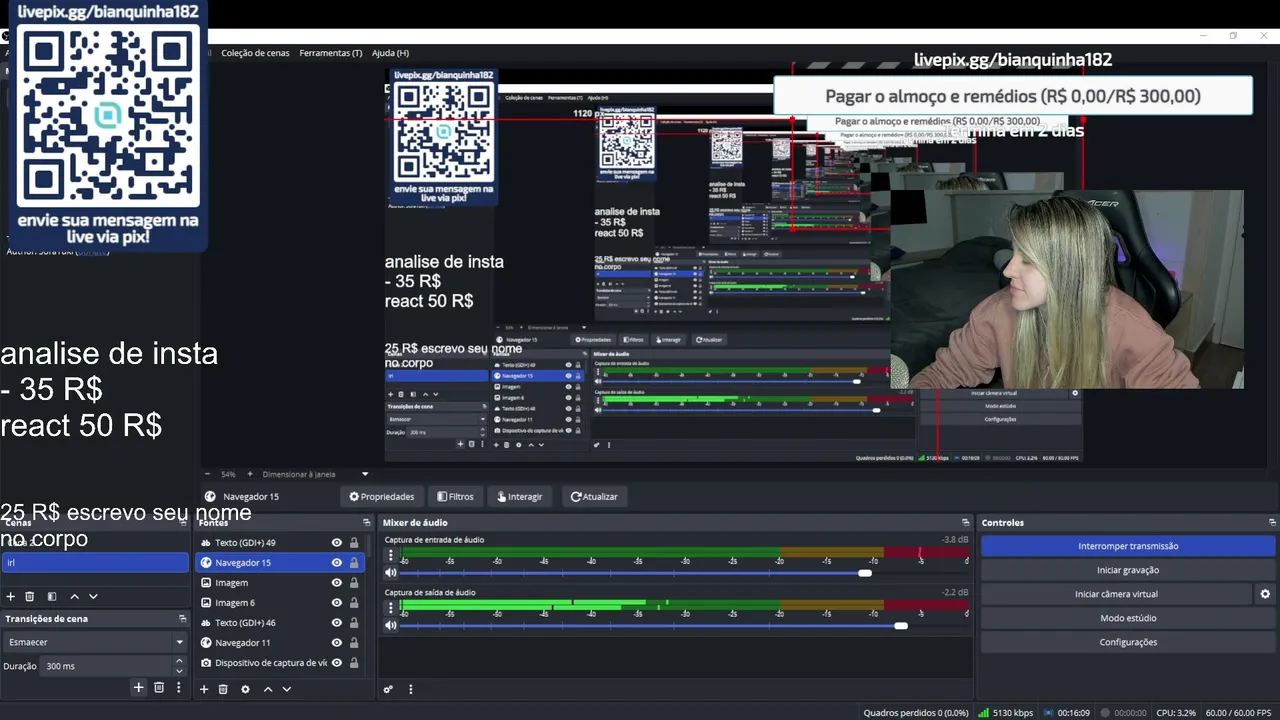Decrease transition duration with down arrow

click(180, 671)
